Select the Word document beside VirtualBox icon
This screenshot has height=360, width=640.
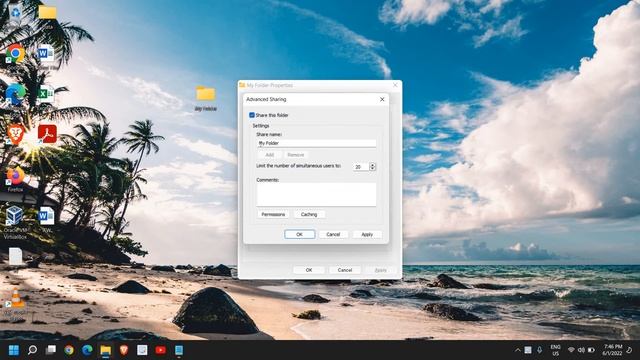[46, 219]
